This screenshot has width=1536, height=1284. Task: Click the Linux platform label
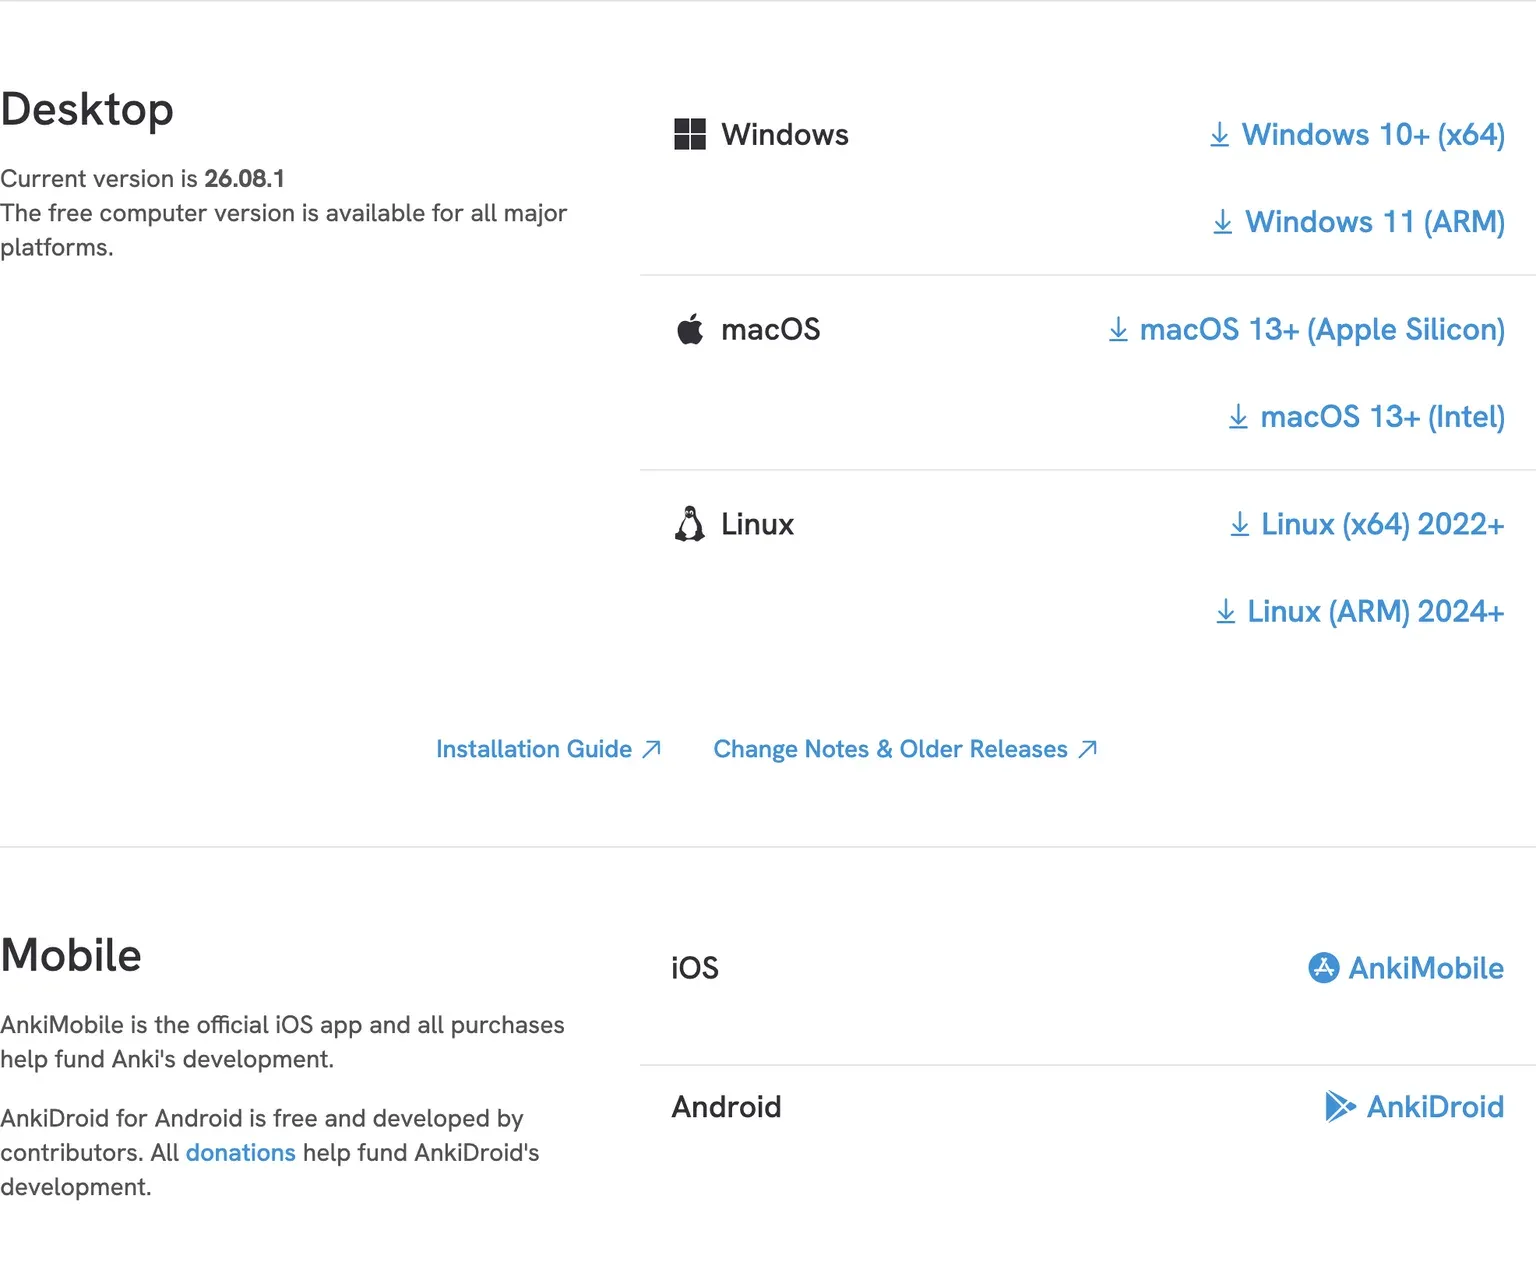coord(758,524)
